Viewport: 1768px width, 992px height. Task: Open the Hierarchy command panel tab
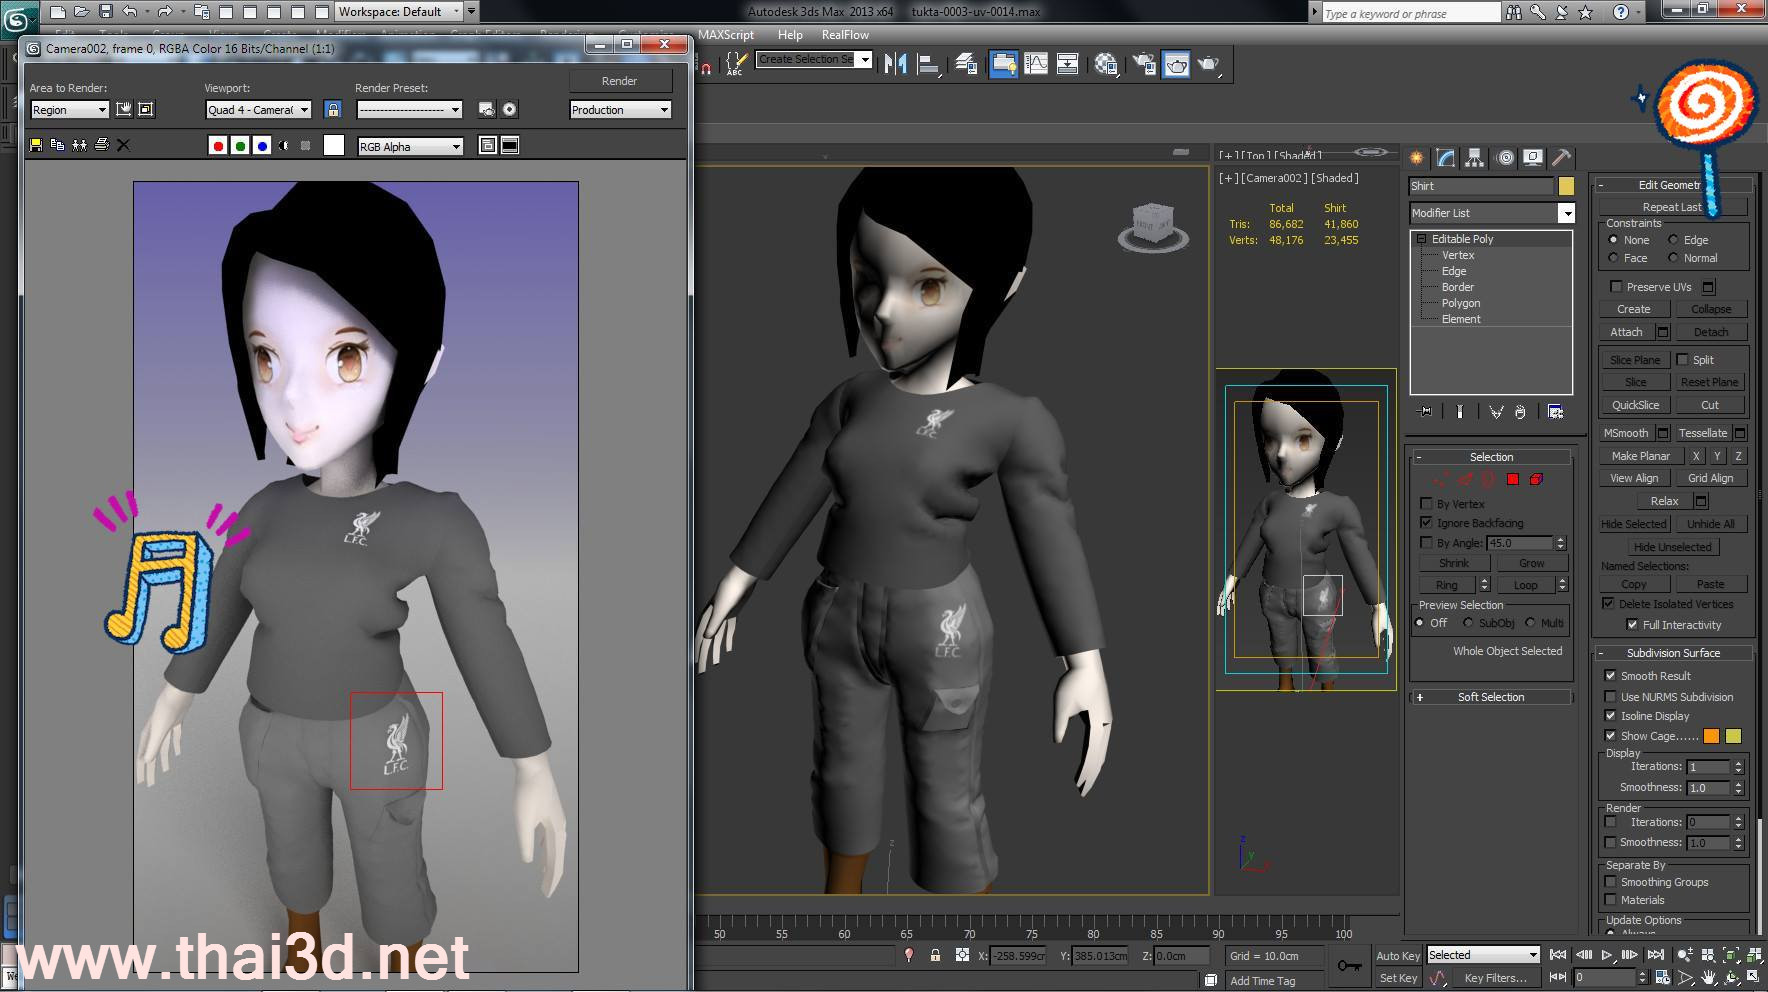(x=1474, y=158)
